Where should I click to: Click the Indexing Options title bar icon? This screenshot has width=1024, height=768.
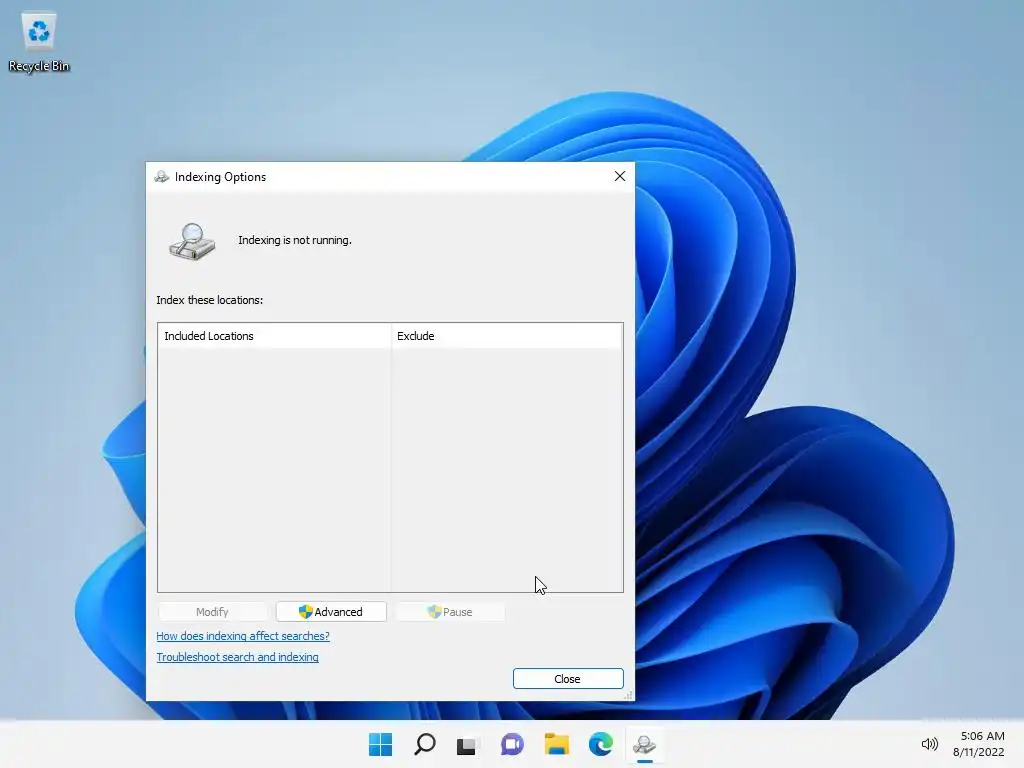tap(161, 177)
